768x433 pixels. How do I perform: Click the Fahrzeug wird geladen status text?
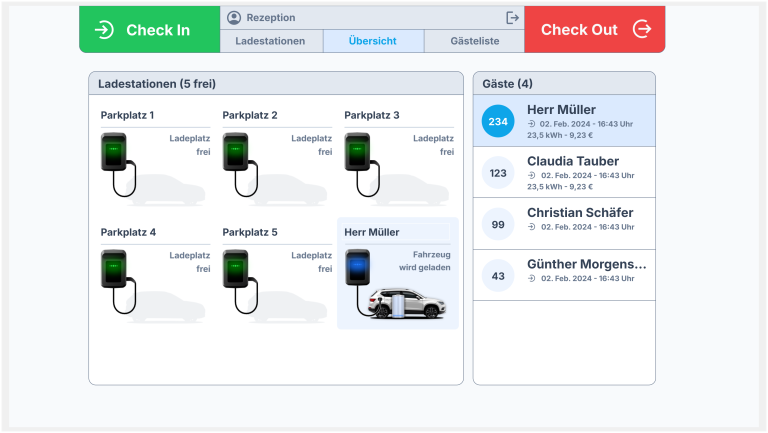425,261
